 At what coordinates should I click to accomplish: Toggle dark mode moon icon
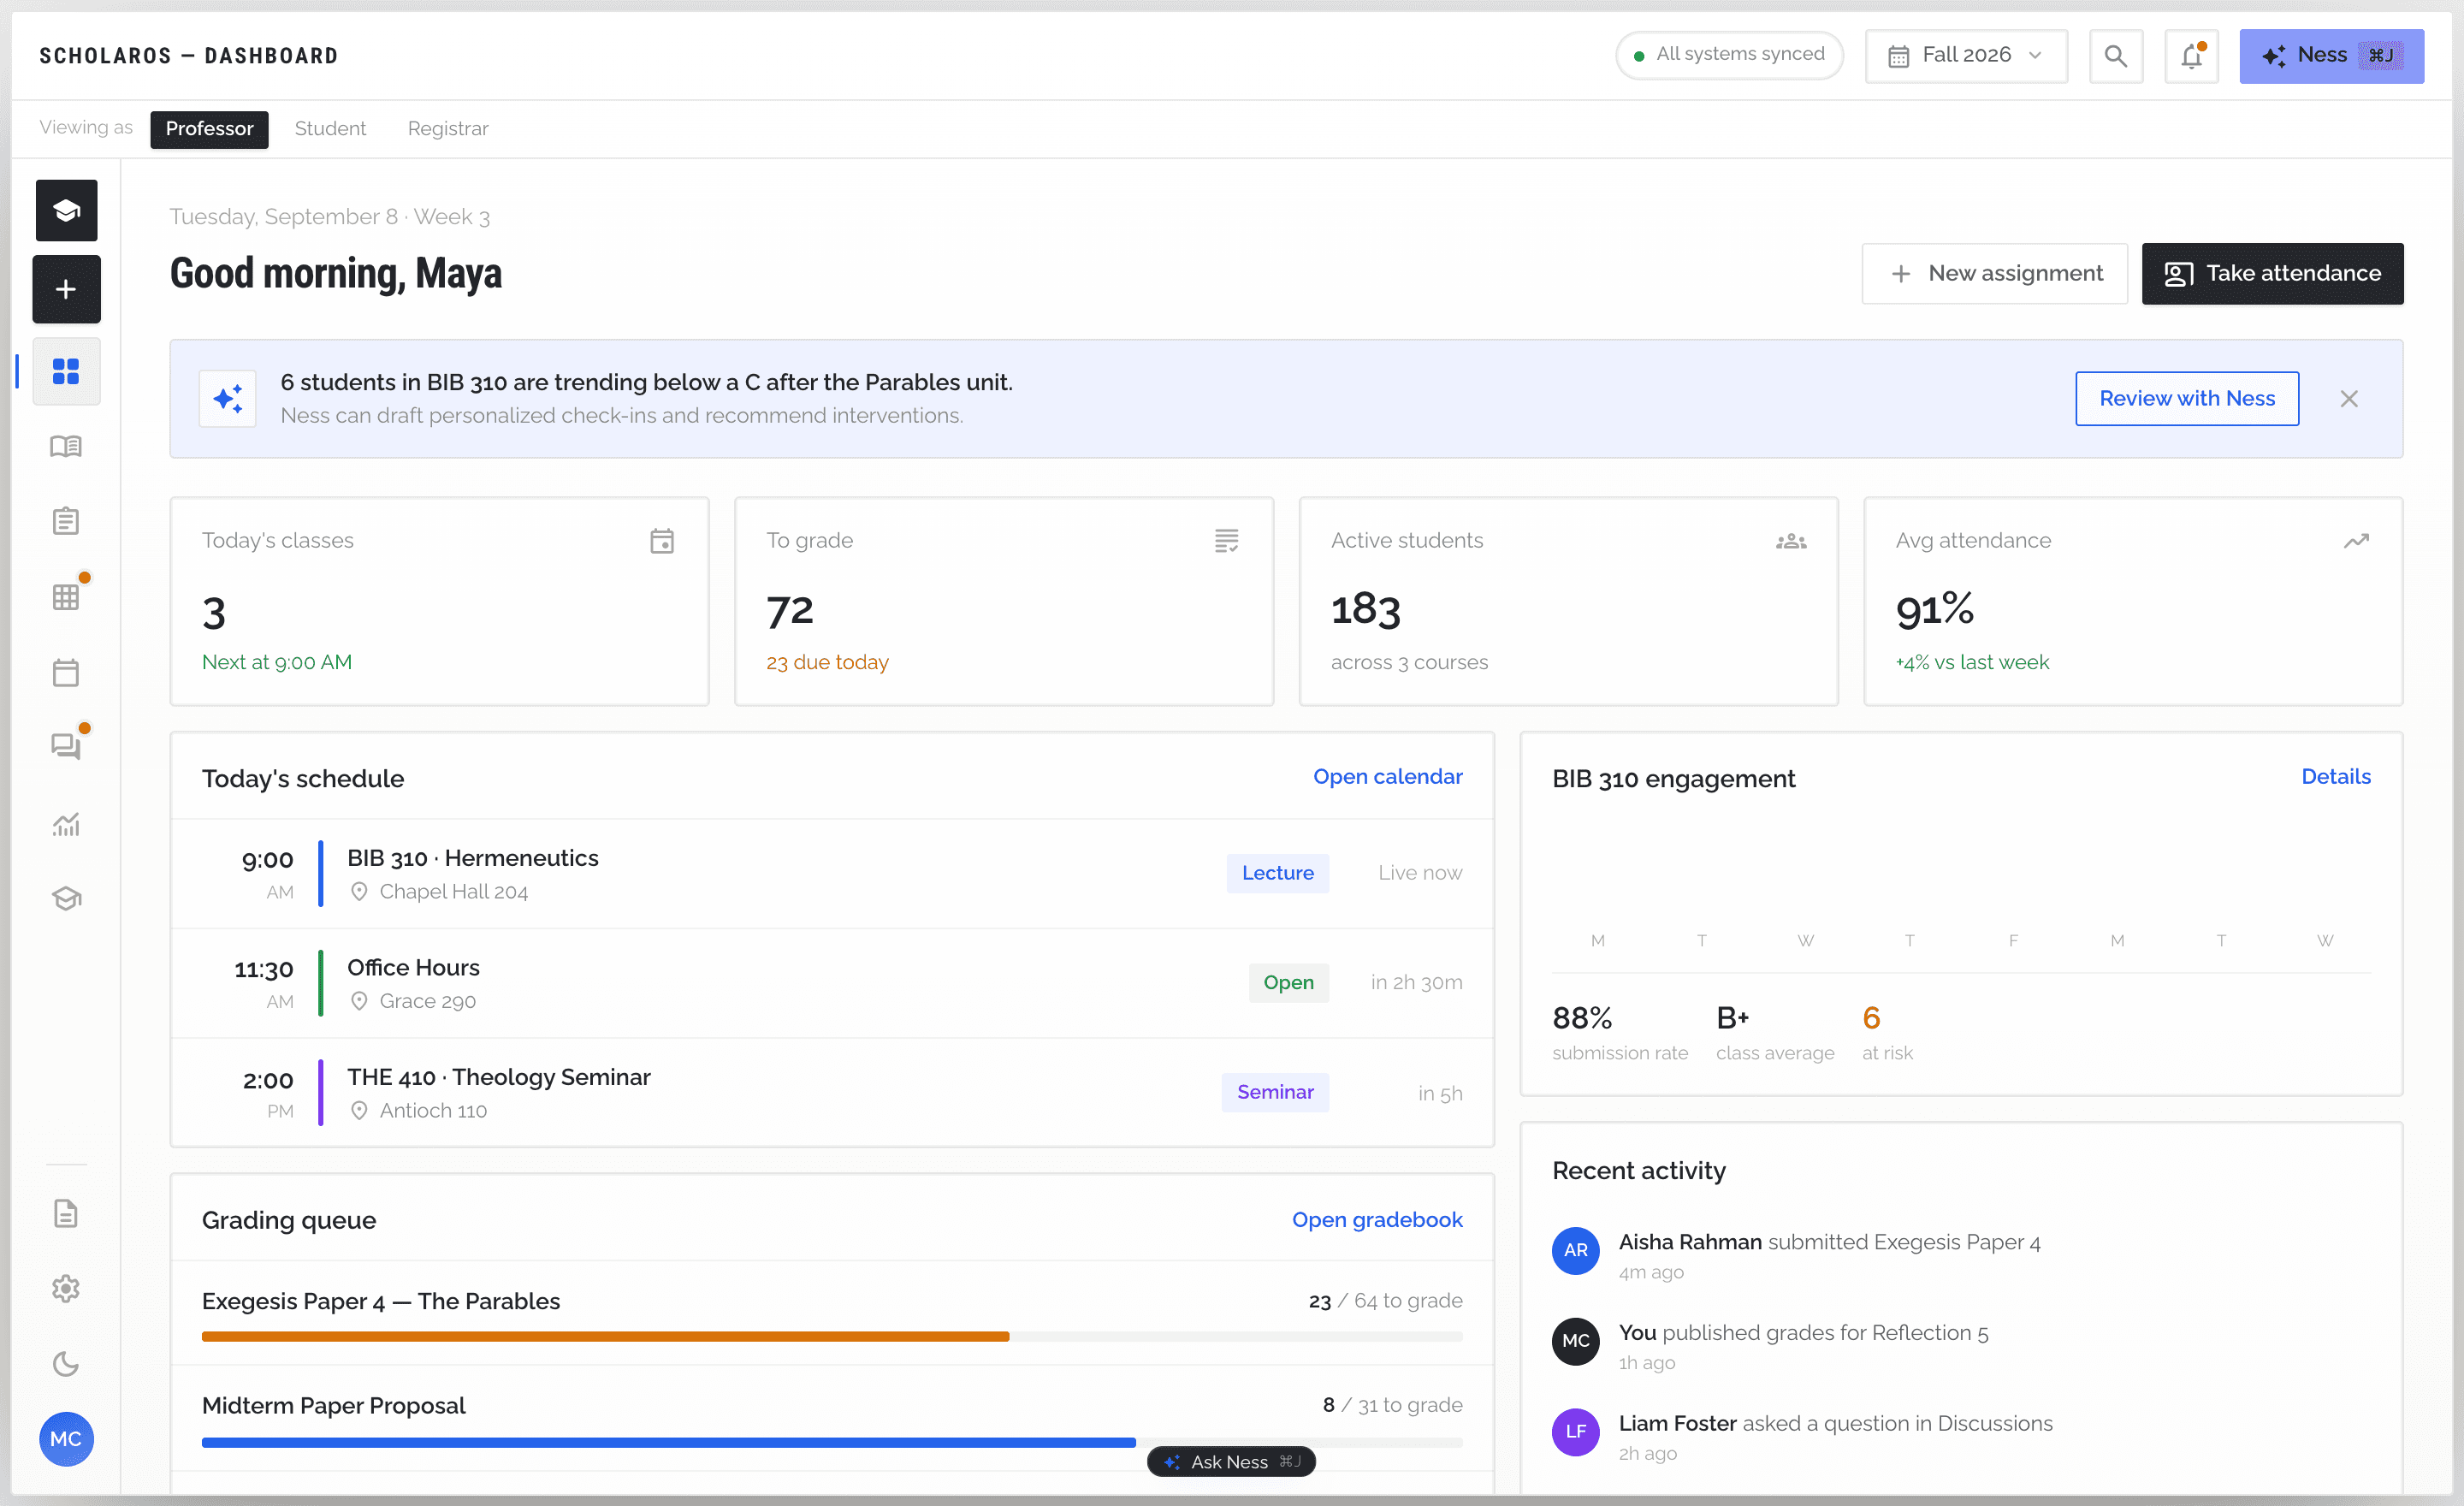click(x=66, y=1364)
